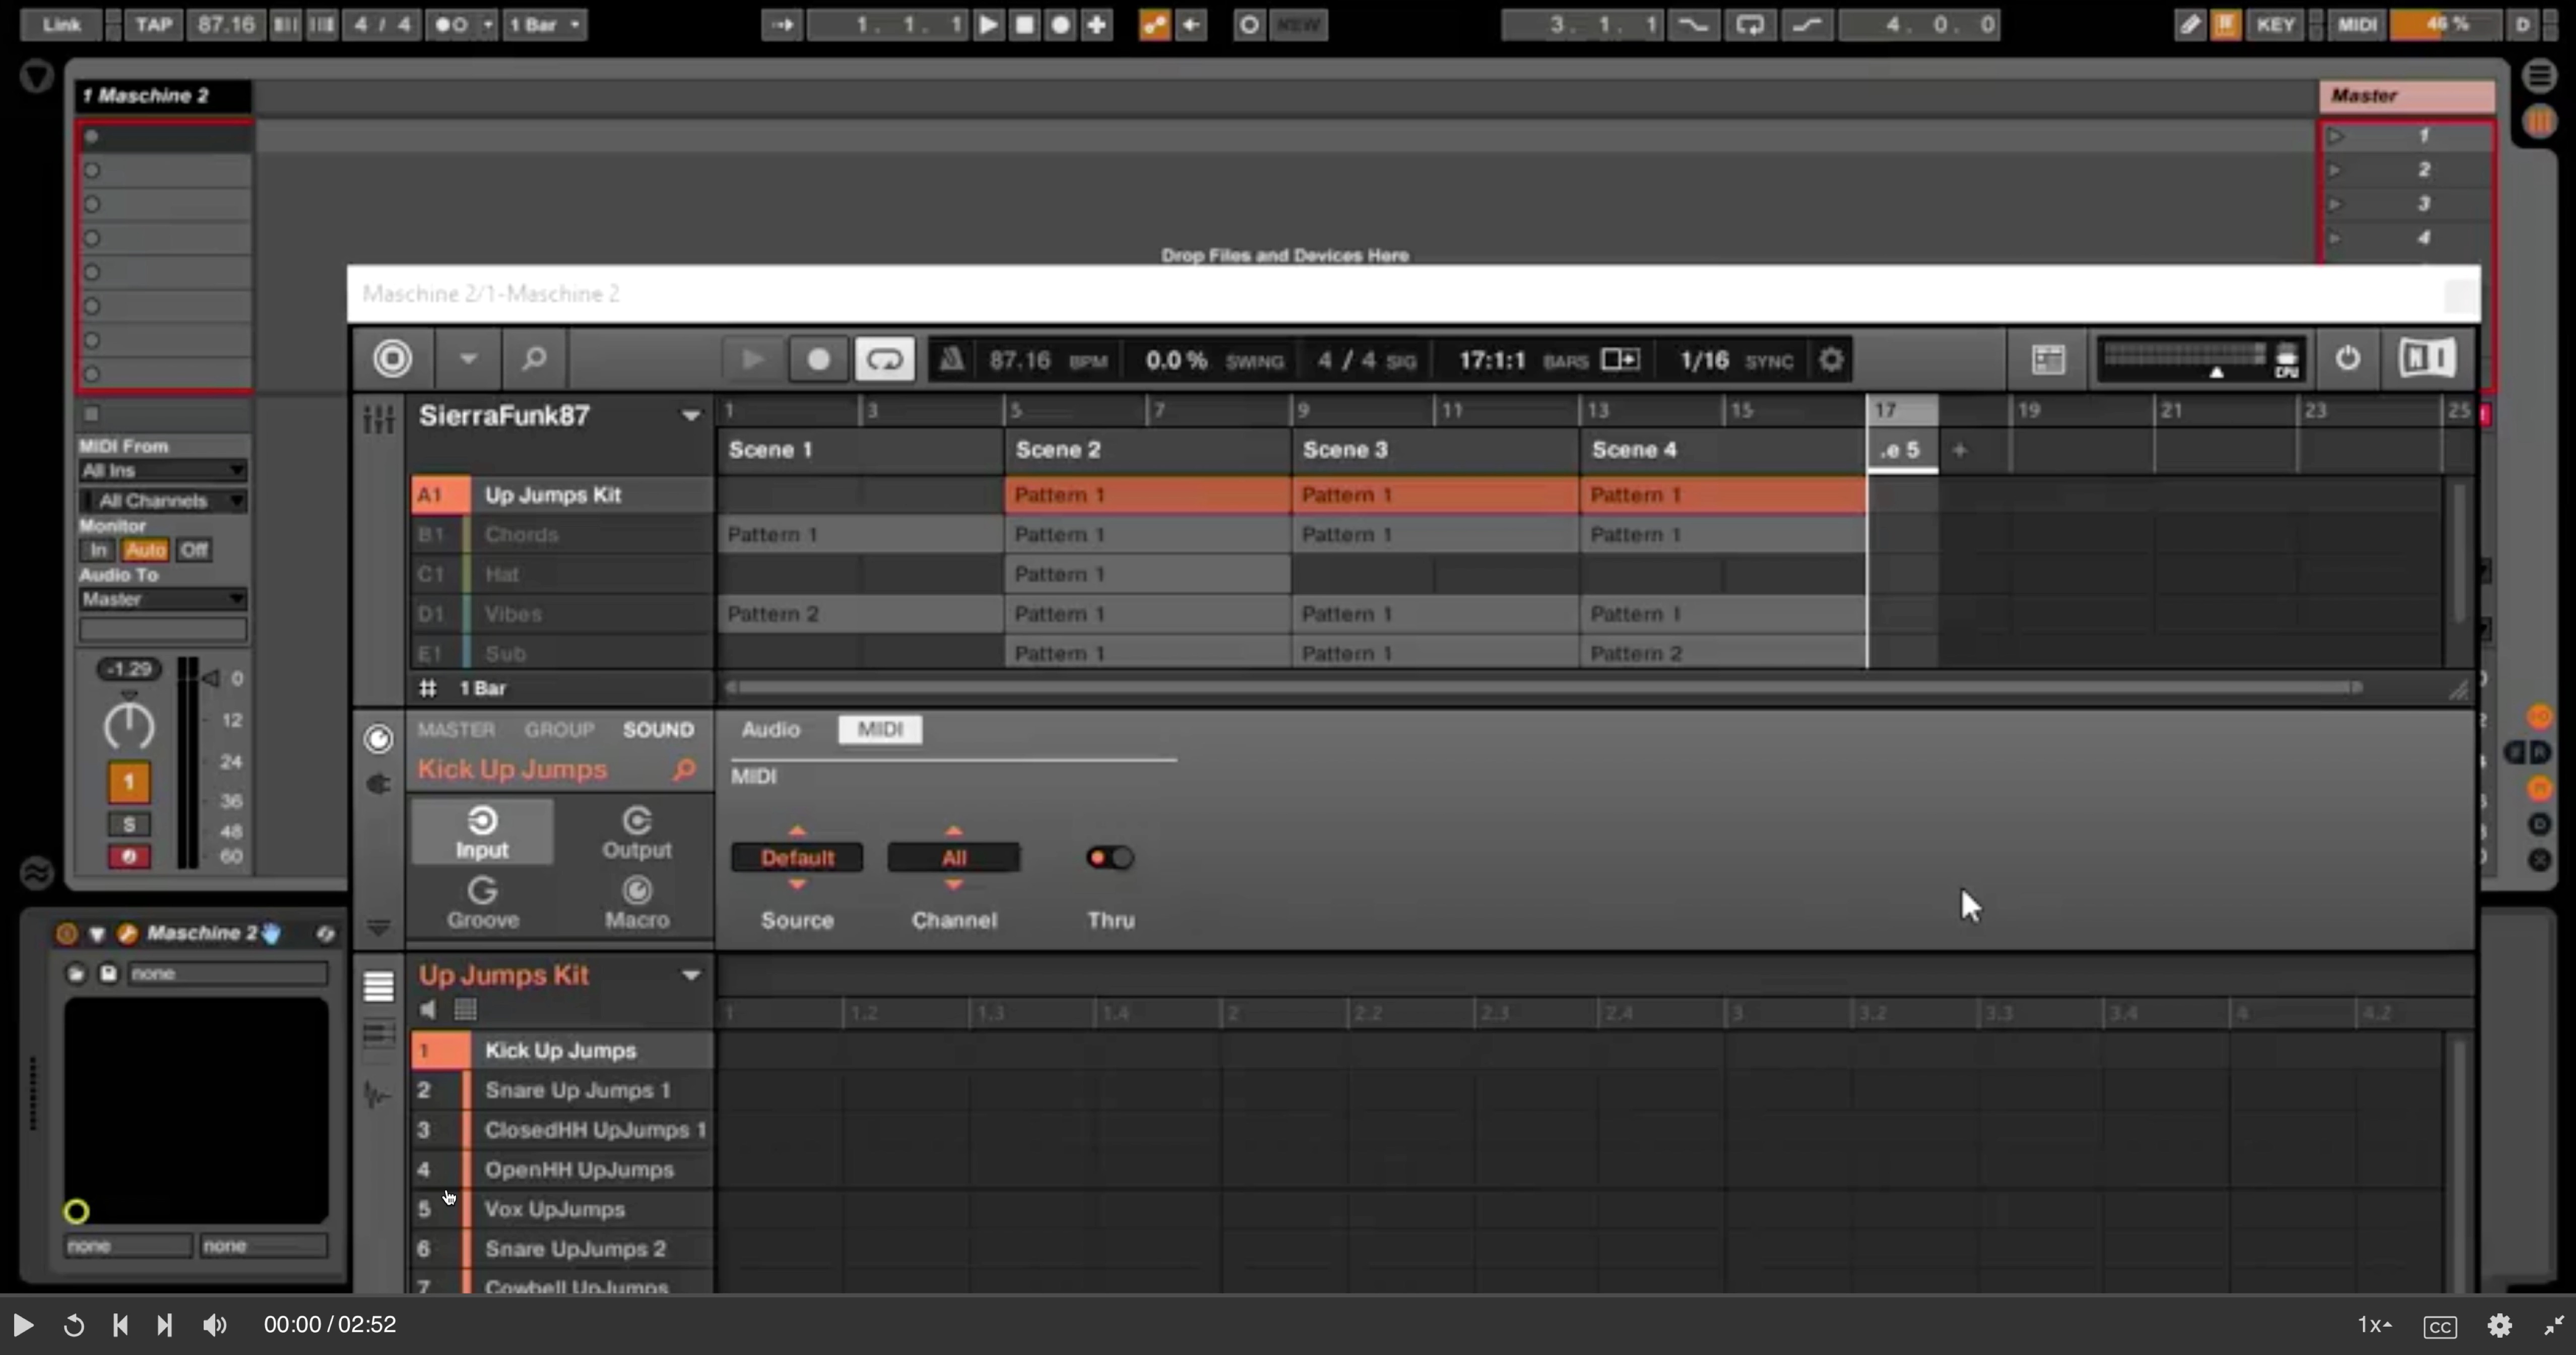Switch to the GROUP tab

pos(559,729)
